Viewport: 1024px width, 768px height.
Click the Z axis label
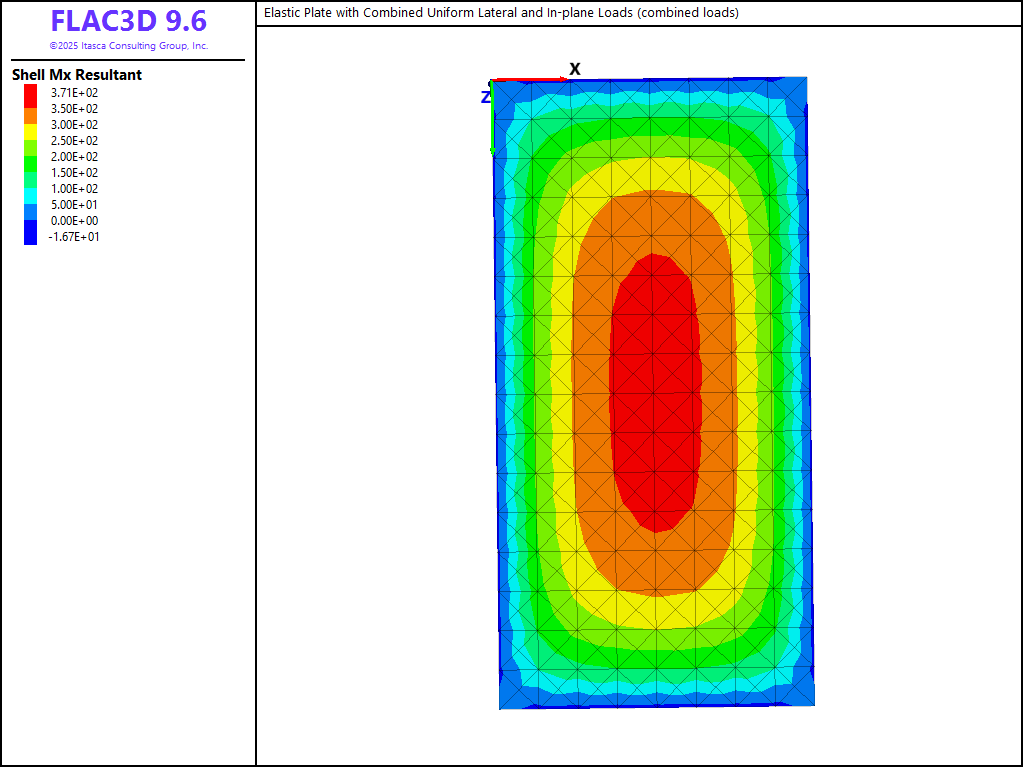485,97
